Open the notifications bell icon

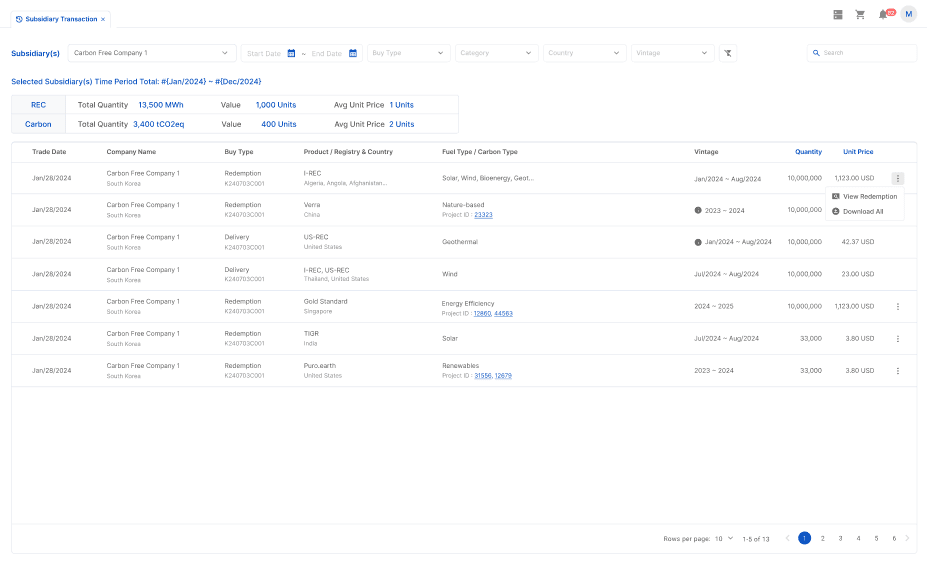(x=883, y=14)
